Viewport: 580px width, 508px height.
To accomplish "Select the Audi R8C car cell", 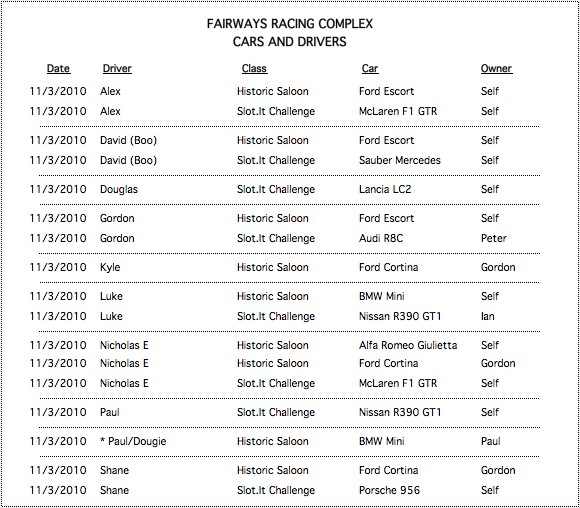I will click(381, 238).
